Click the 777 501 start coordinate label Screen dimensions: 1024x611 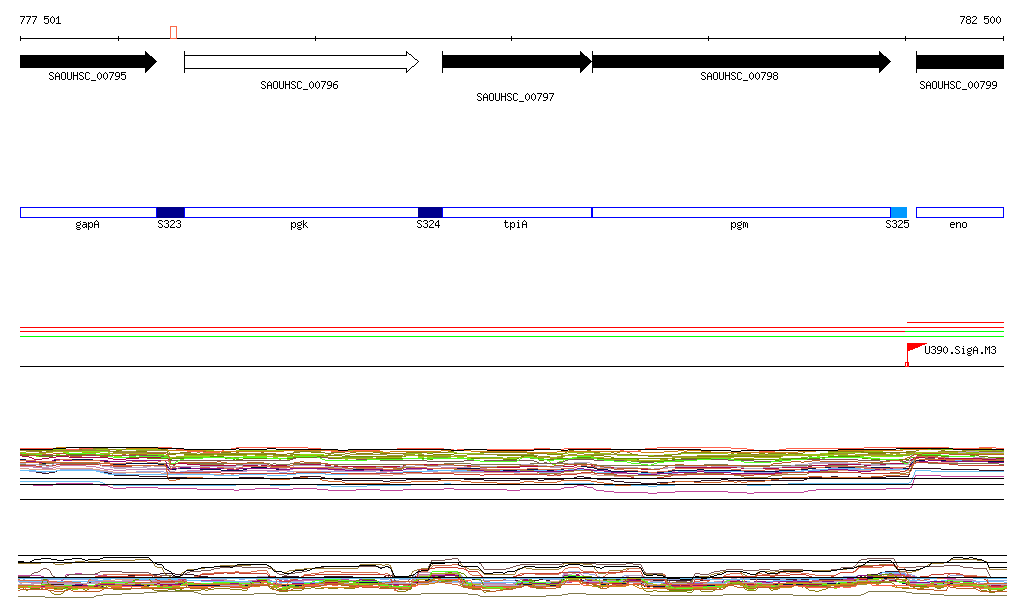pos(41,20)
